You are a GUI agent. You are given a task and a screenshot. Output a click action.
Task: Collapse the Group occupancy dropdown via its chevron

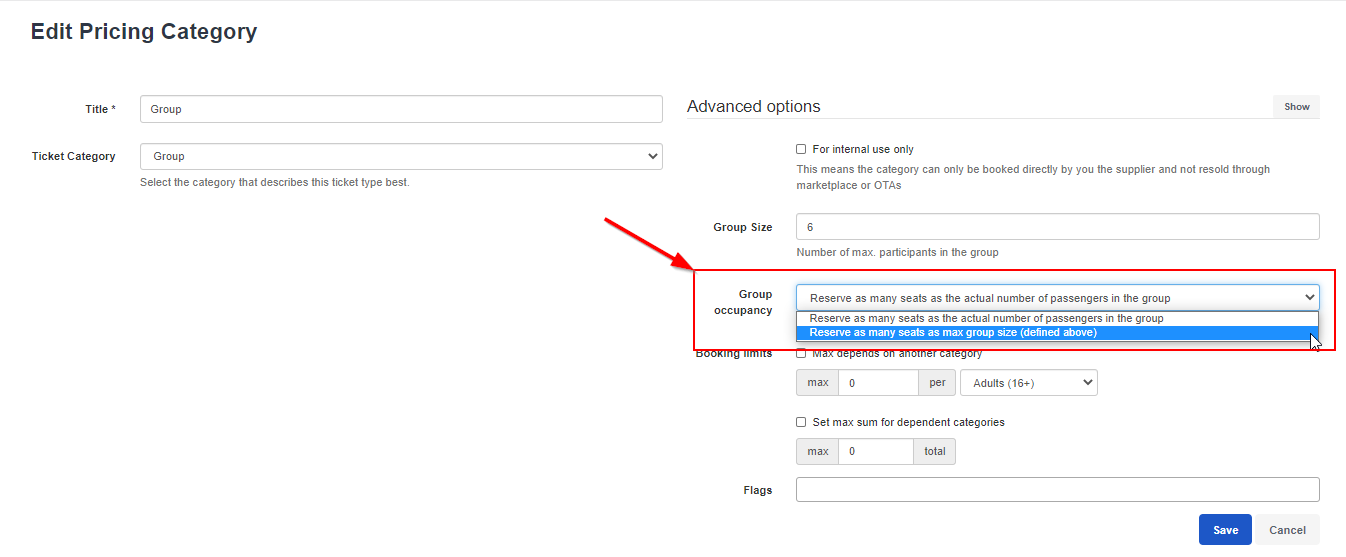point(1309,298)
